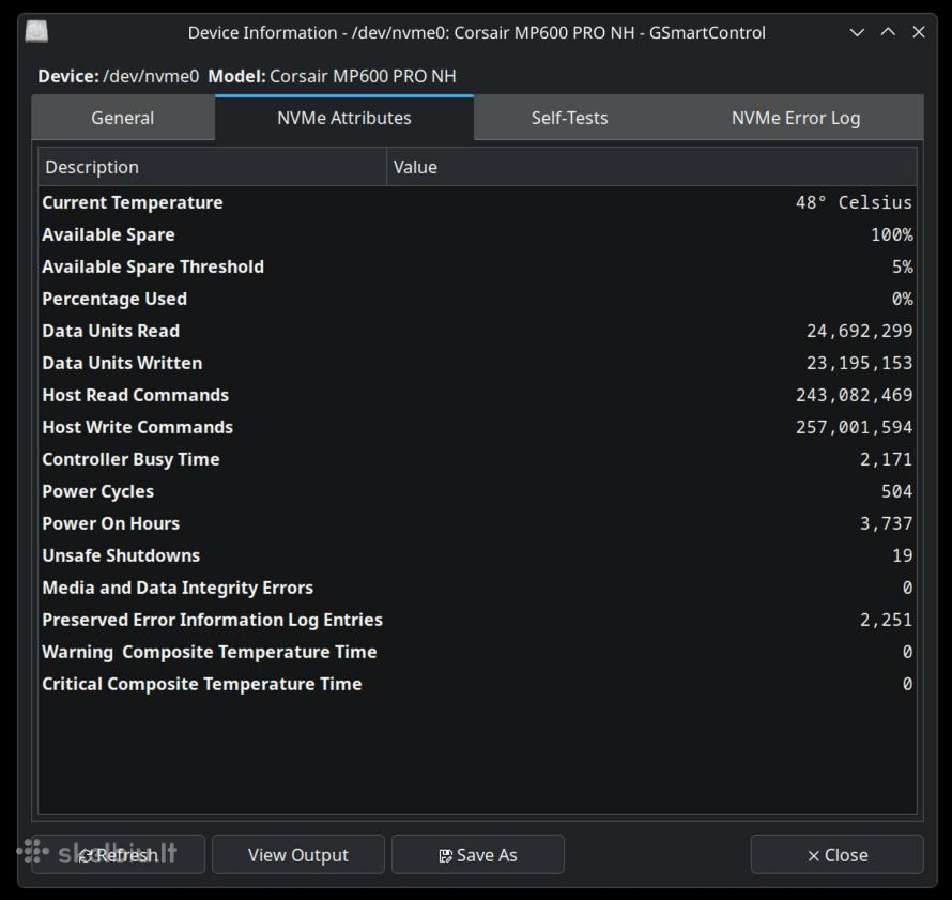Select the Available Spare Threshold row

477,267
